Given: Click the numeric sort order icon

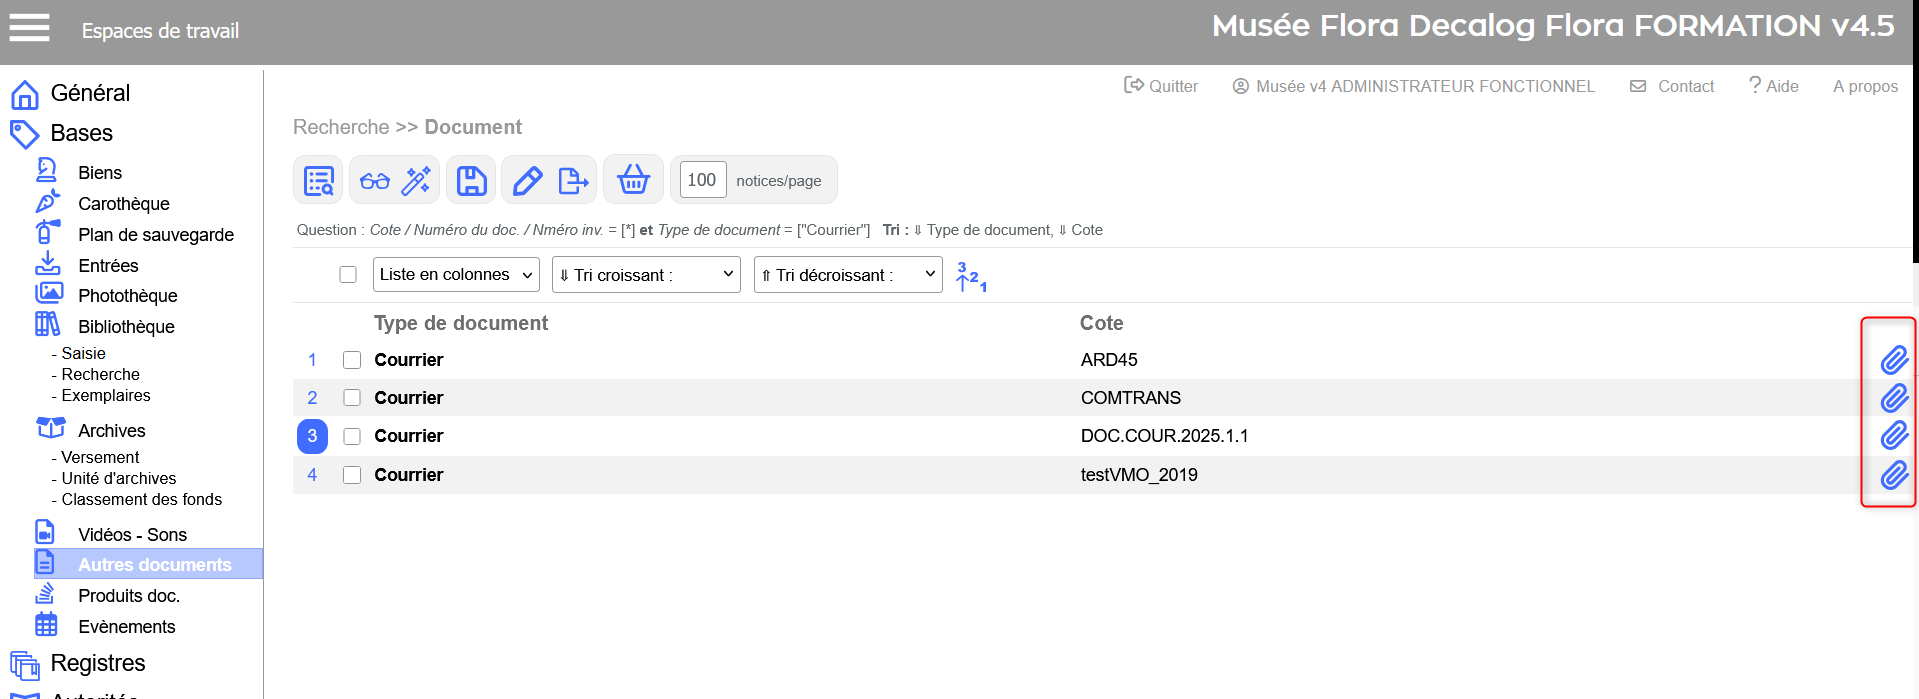Looking at the screenshot, I should pyautogui.click(x=971, y=277).
